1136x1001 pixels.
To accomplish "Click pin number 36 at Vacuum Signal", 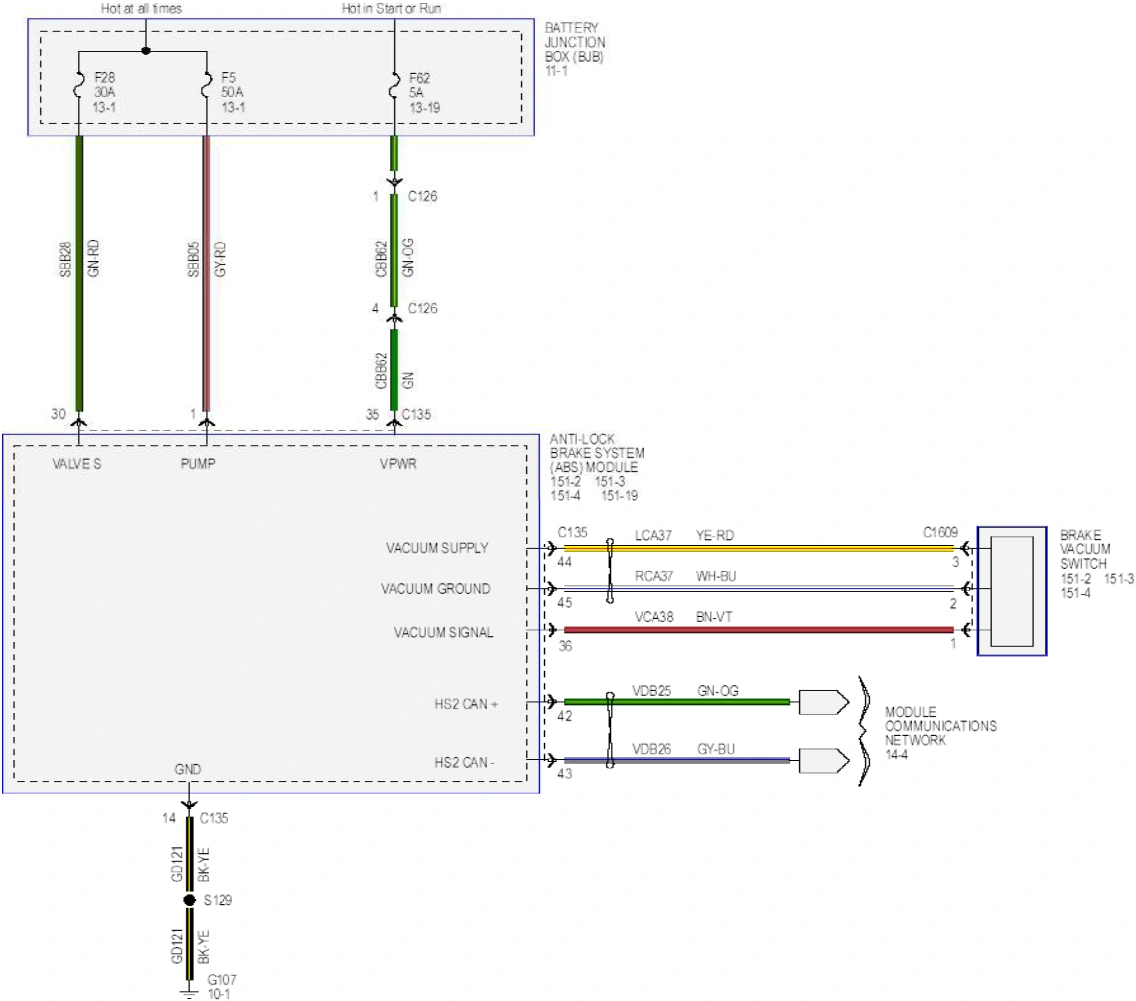I will click(x=565, y=645).
